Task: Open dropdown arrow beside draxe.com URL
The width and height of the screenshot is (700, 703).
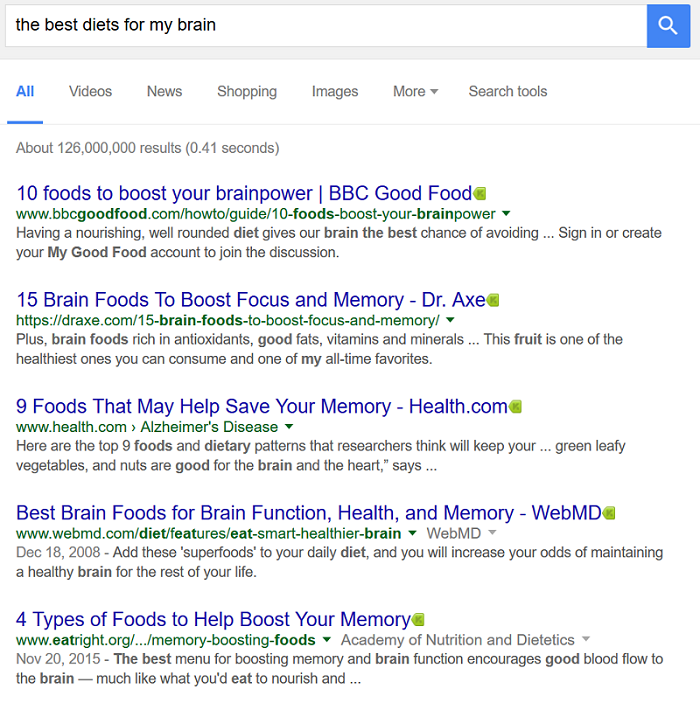Action: point(450,320)
